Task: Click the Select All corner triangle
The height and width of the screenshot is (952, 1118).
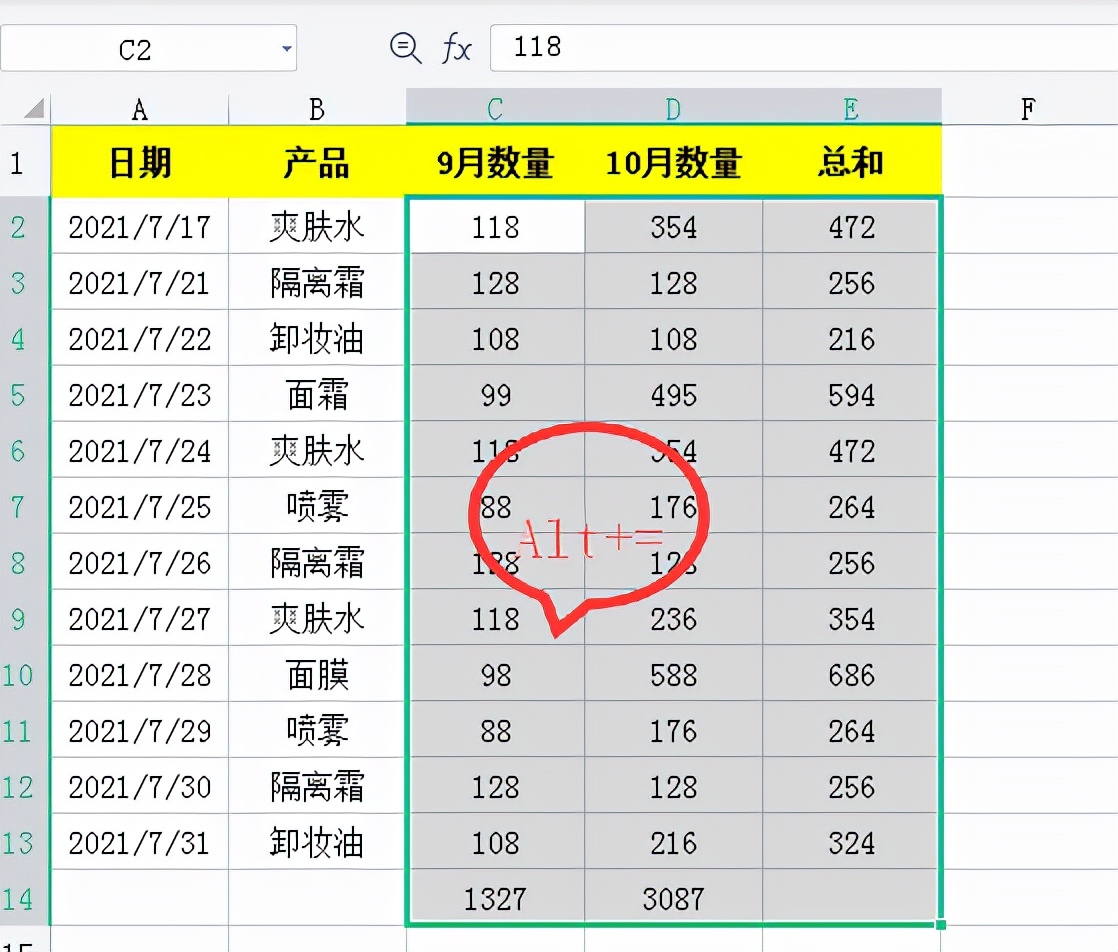Action: tap(34, 108)
